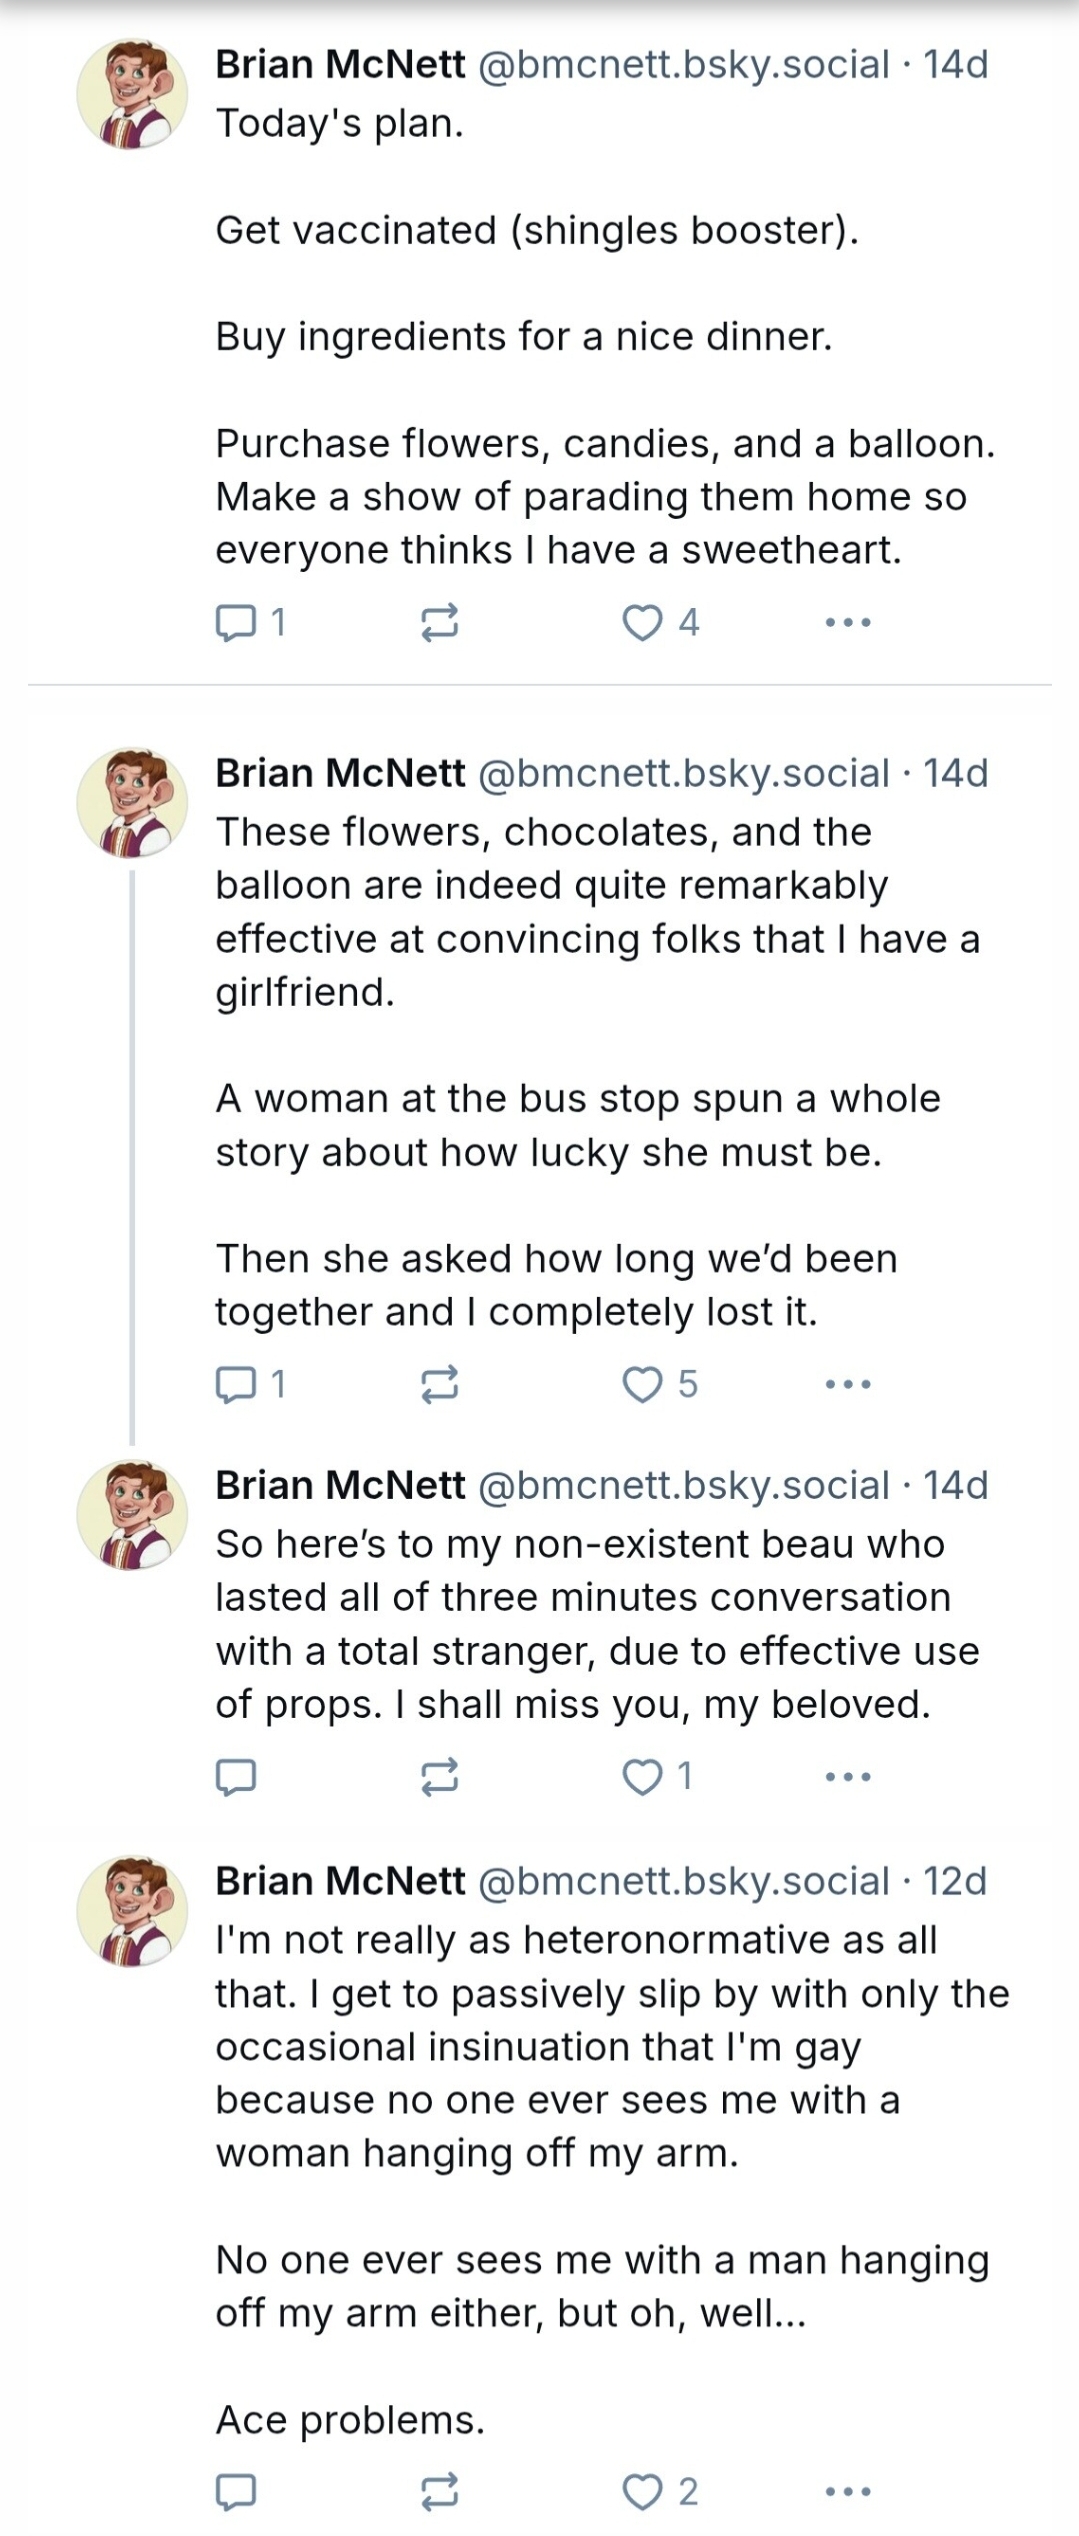Repost the non-existent beau post
The height and width of the screenshot is (2536, 1079).
pos(439,1777)
